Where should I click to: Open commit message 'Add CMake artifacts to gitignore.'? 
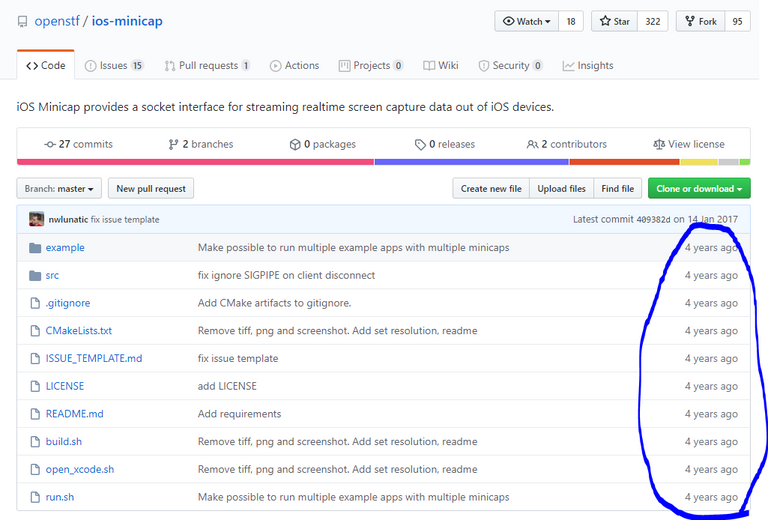pos(274,303)
